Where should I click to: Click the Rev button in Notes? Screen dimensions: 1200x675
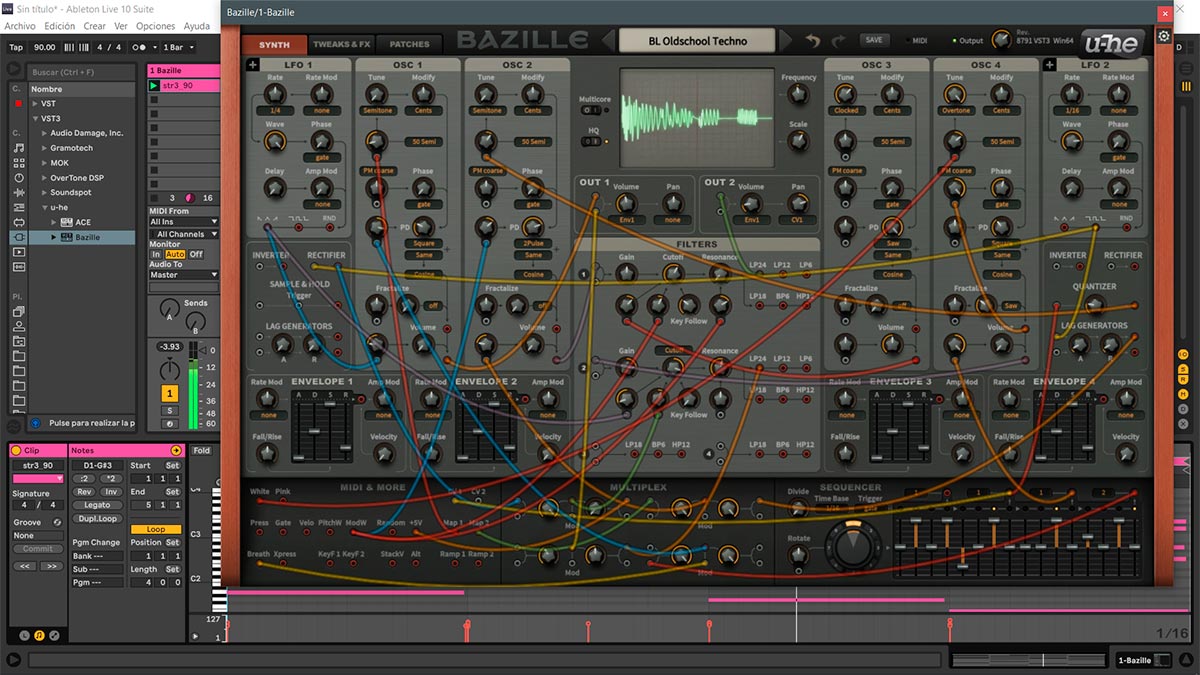tap(85, 491)
